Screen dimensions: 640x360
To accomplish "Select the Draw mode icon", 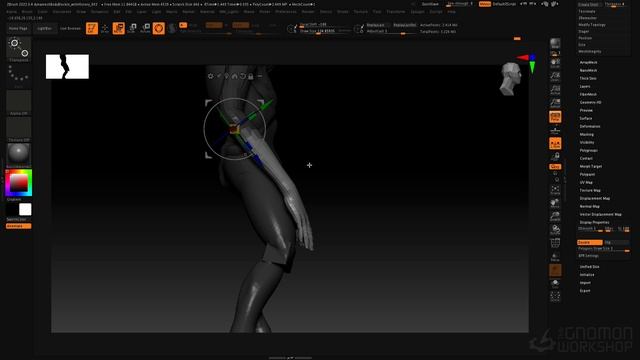I will coord(105,28).
